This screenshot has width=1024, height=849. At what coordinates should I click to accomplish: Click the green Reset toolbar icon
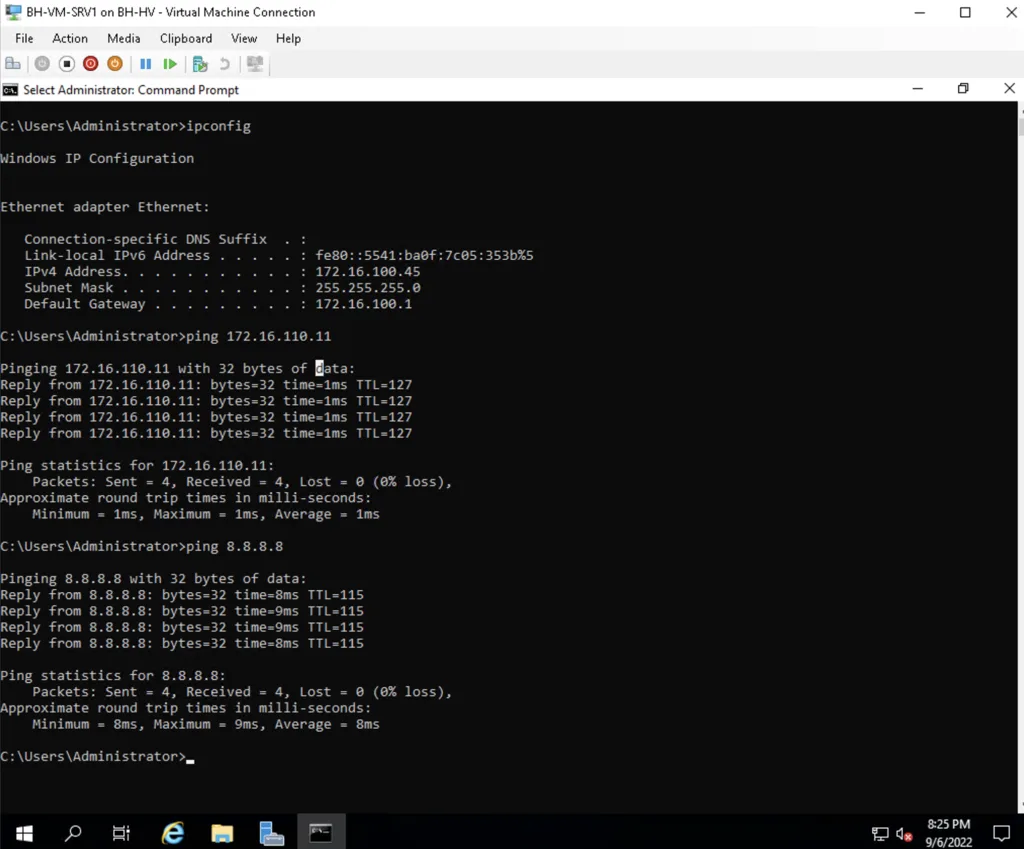point(170,63)
